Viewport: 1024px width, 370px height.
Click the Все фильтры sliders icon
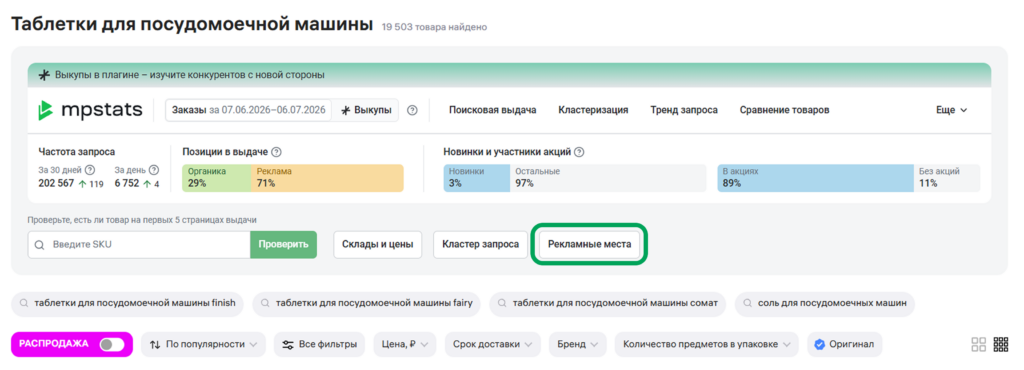(x=287, y=345)
